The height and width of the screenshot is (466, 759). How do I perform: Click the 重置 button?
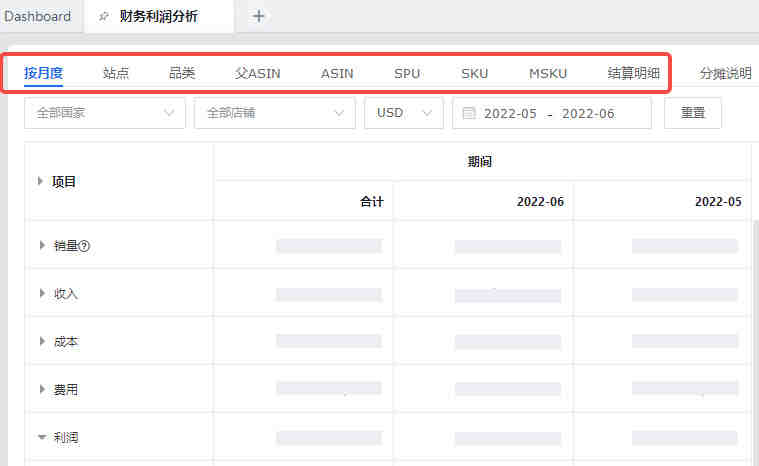click(693, 113)
